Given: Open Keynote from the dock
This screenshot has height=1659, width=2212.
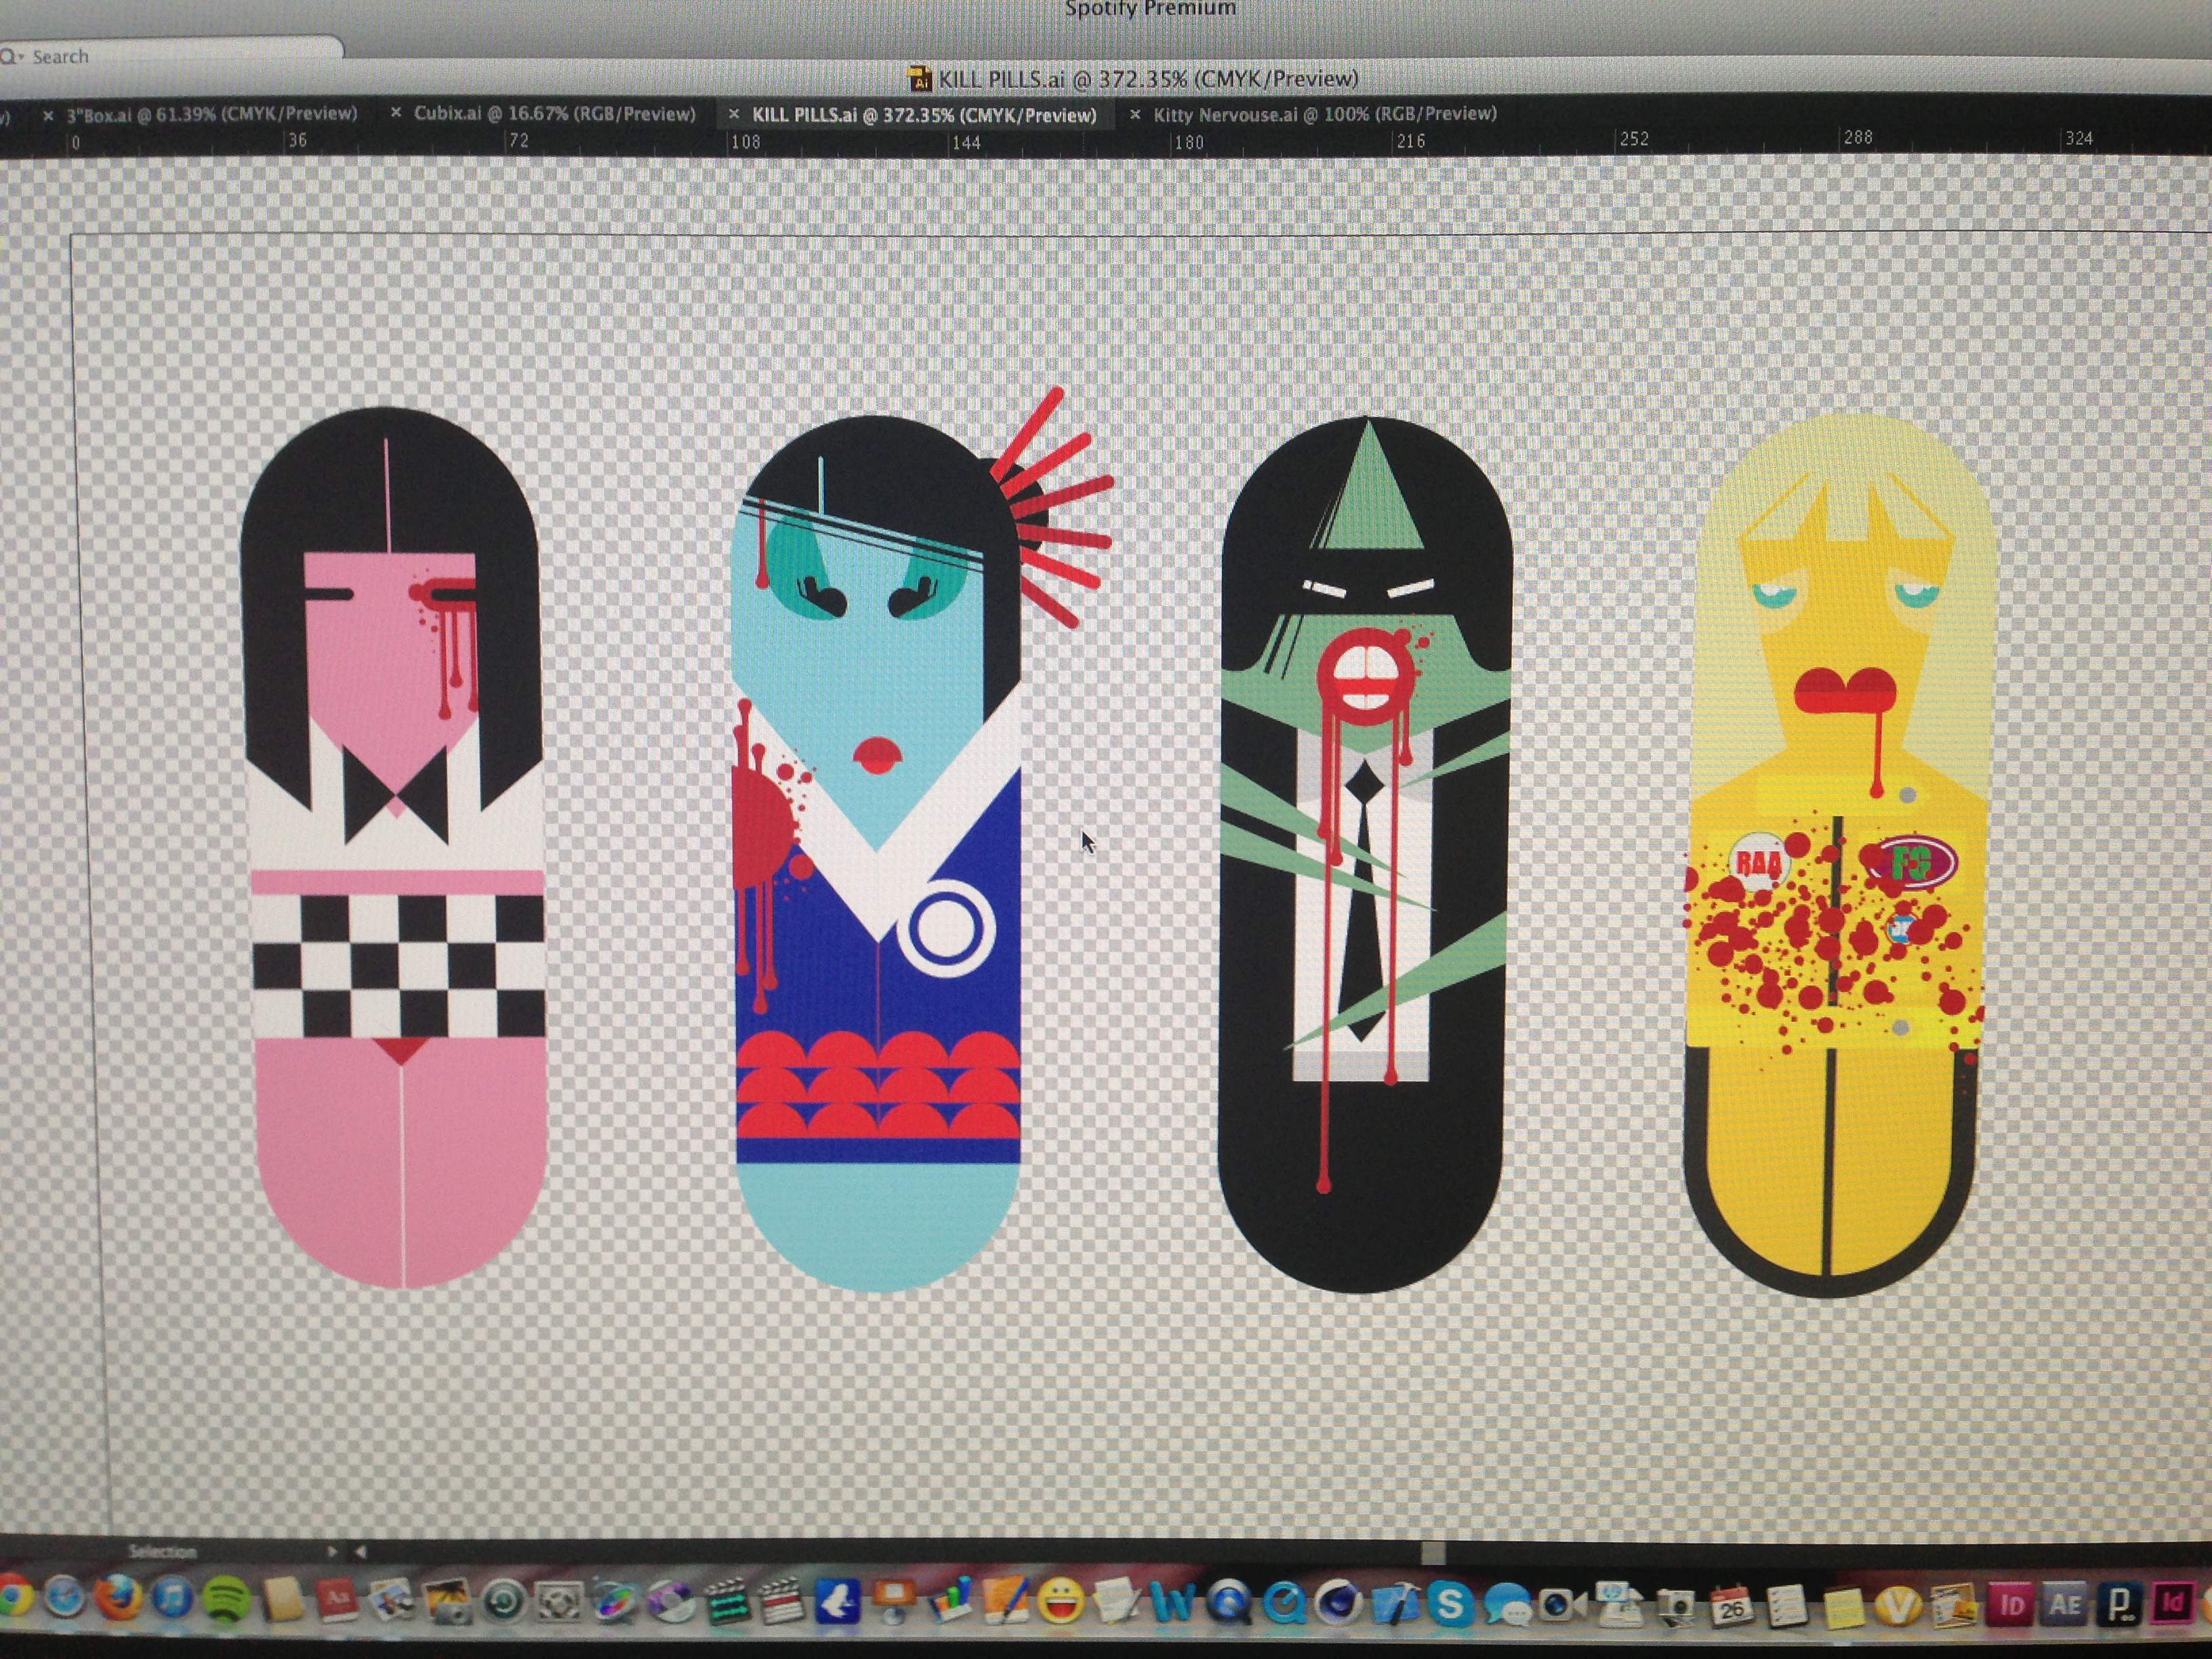Looking at the screenshot, I should coord(895,1600).
